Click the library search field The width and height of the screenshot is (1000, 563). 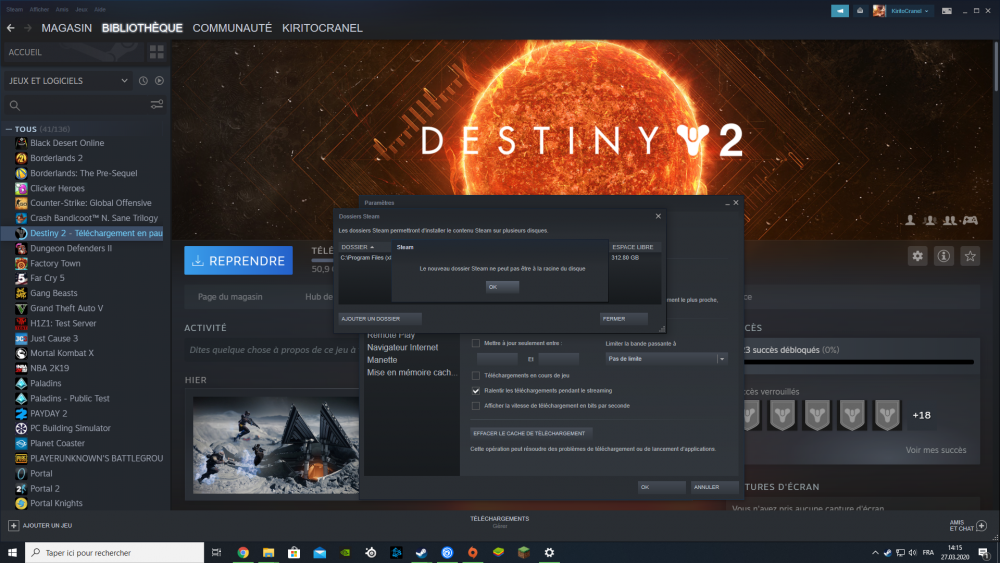(80, 105)
